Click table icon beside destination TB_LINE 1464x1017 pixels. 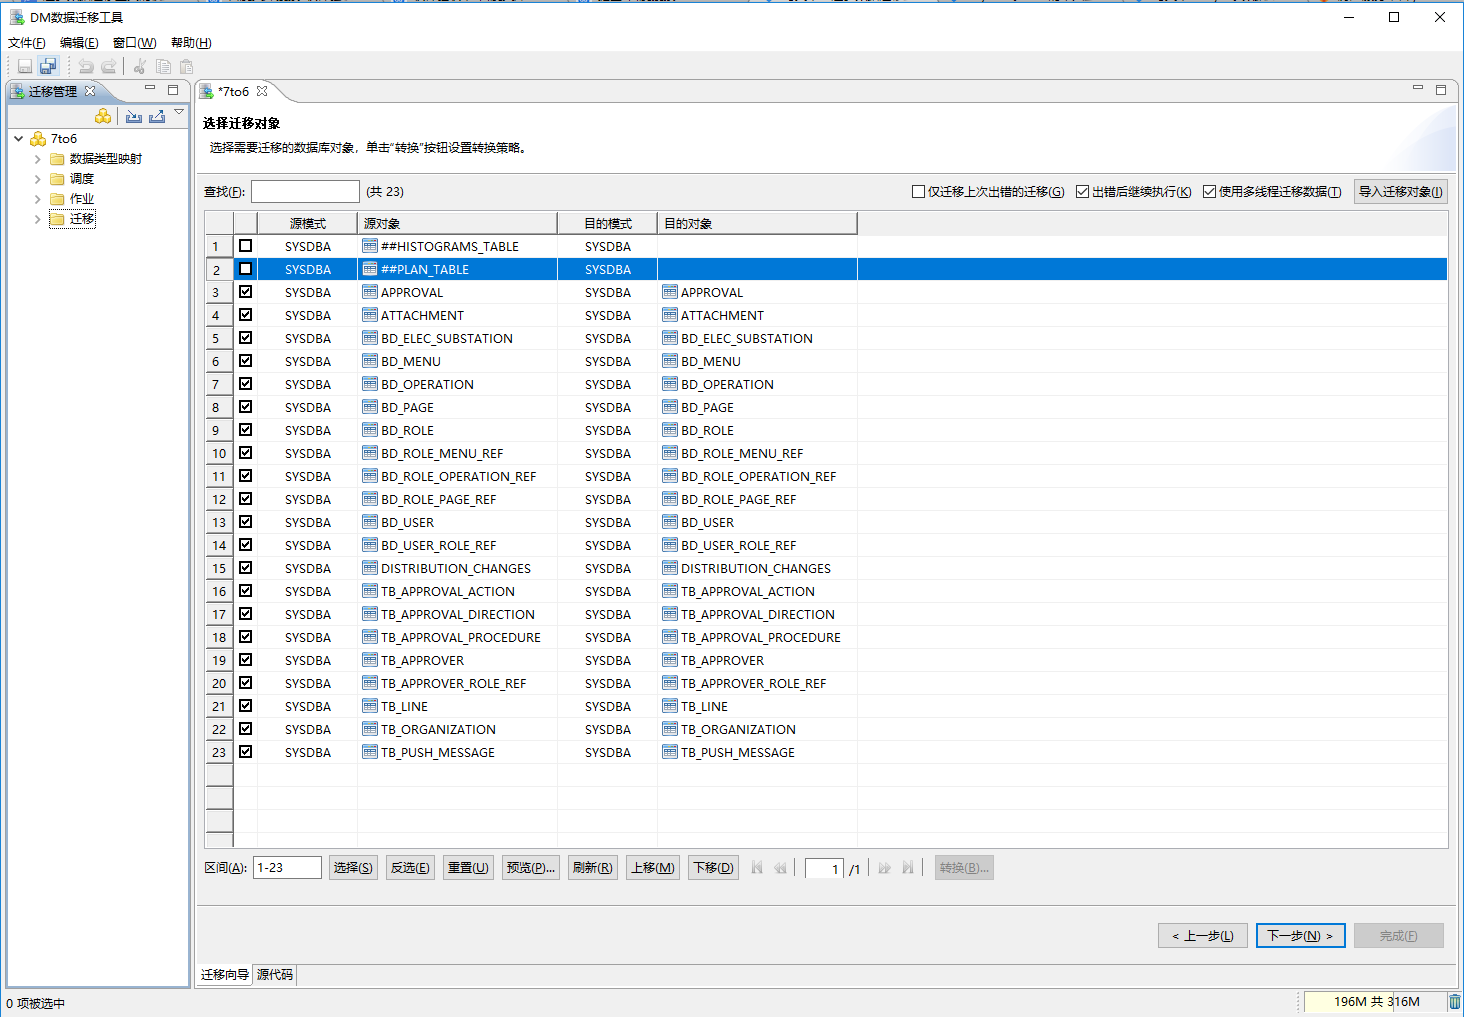(x=670, y=706)
